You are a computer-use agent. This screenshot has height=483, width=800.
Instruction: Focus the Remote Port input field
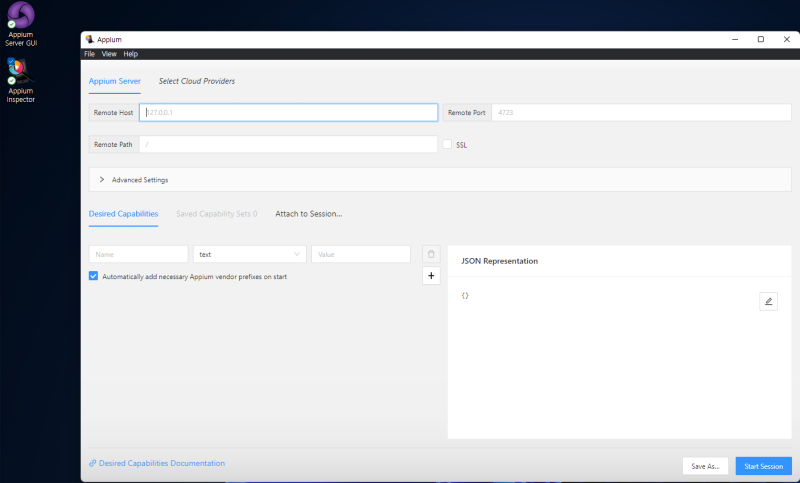pos(641,112)
